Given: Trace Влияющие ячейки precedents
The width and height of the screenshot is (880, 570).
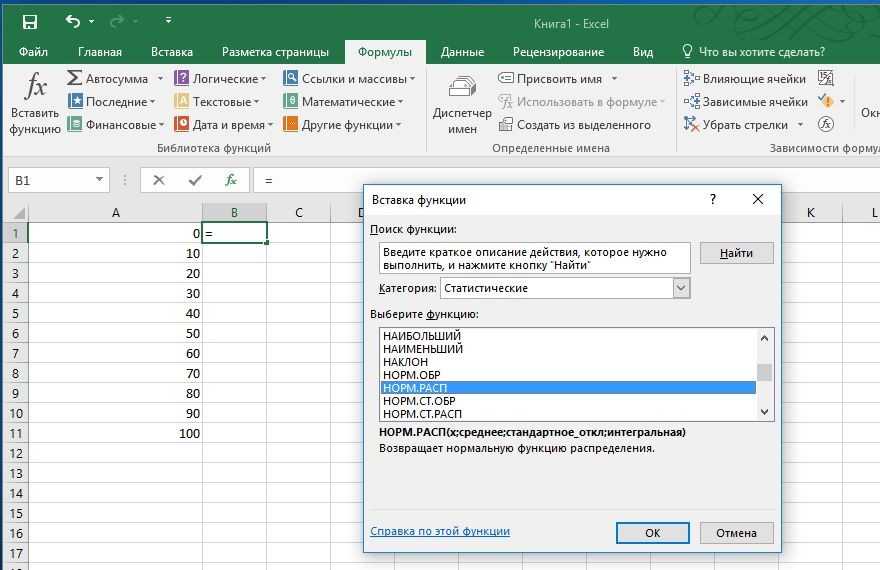Looking at the screenshot, I should (x=744, y=79).
